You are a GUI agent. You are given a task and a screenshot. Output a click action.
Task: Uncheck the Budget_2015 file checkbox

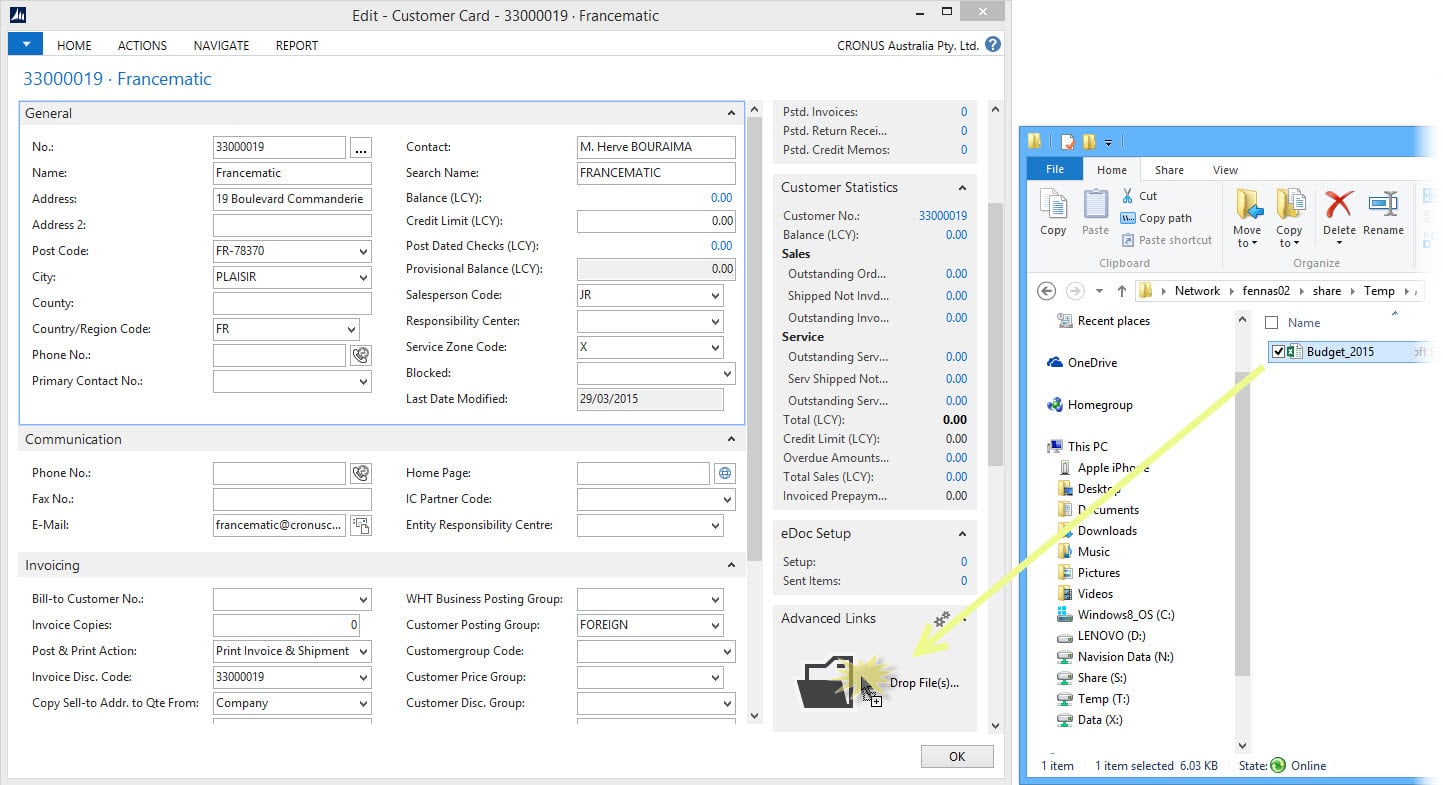coord(1278,352)
